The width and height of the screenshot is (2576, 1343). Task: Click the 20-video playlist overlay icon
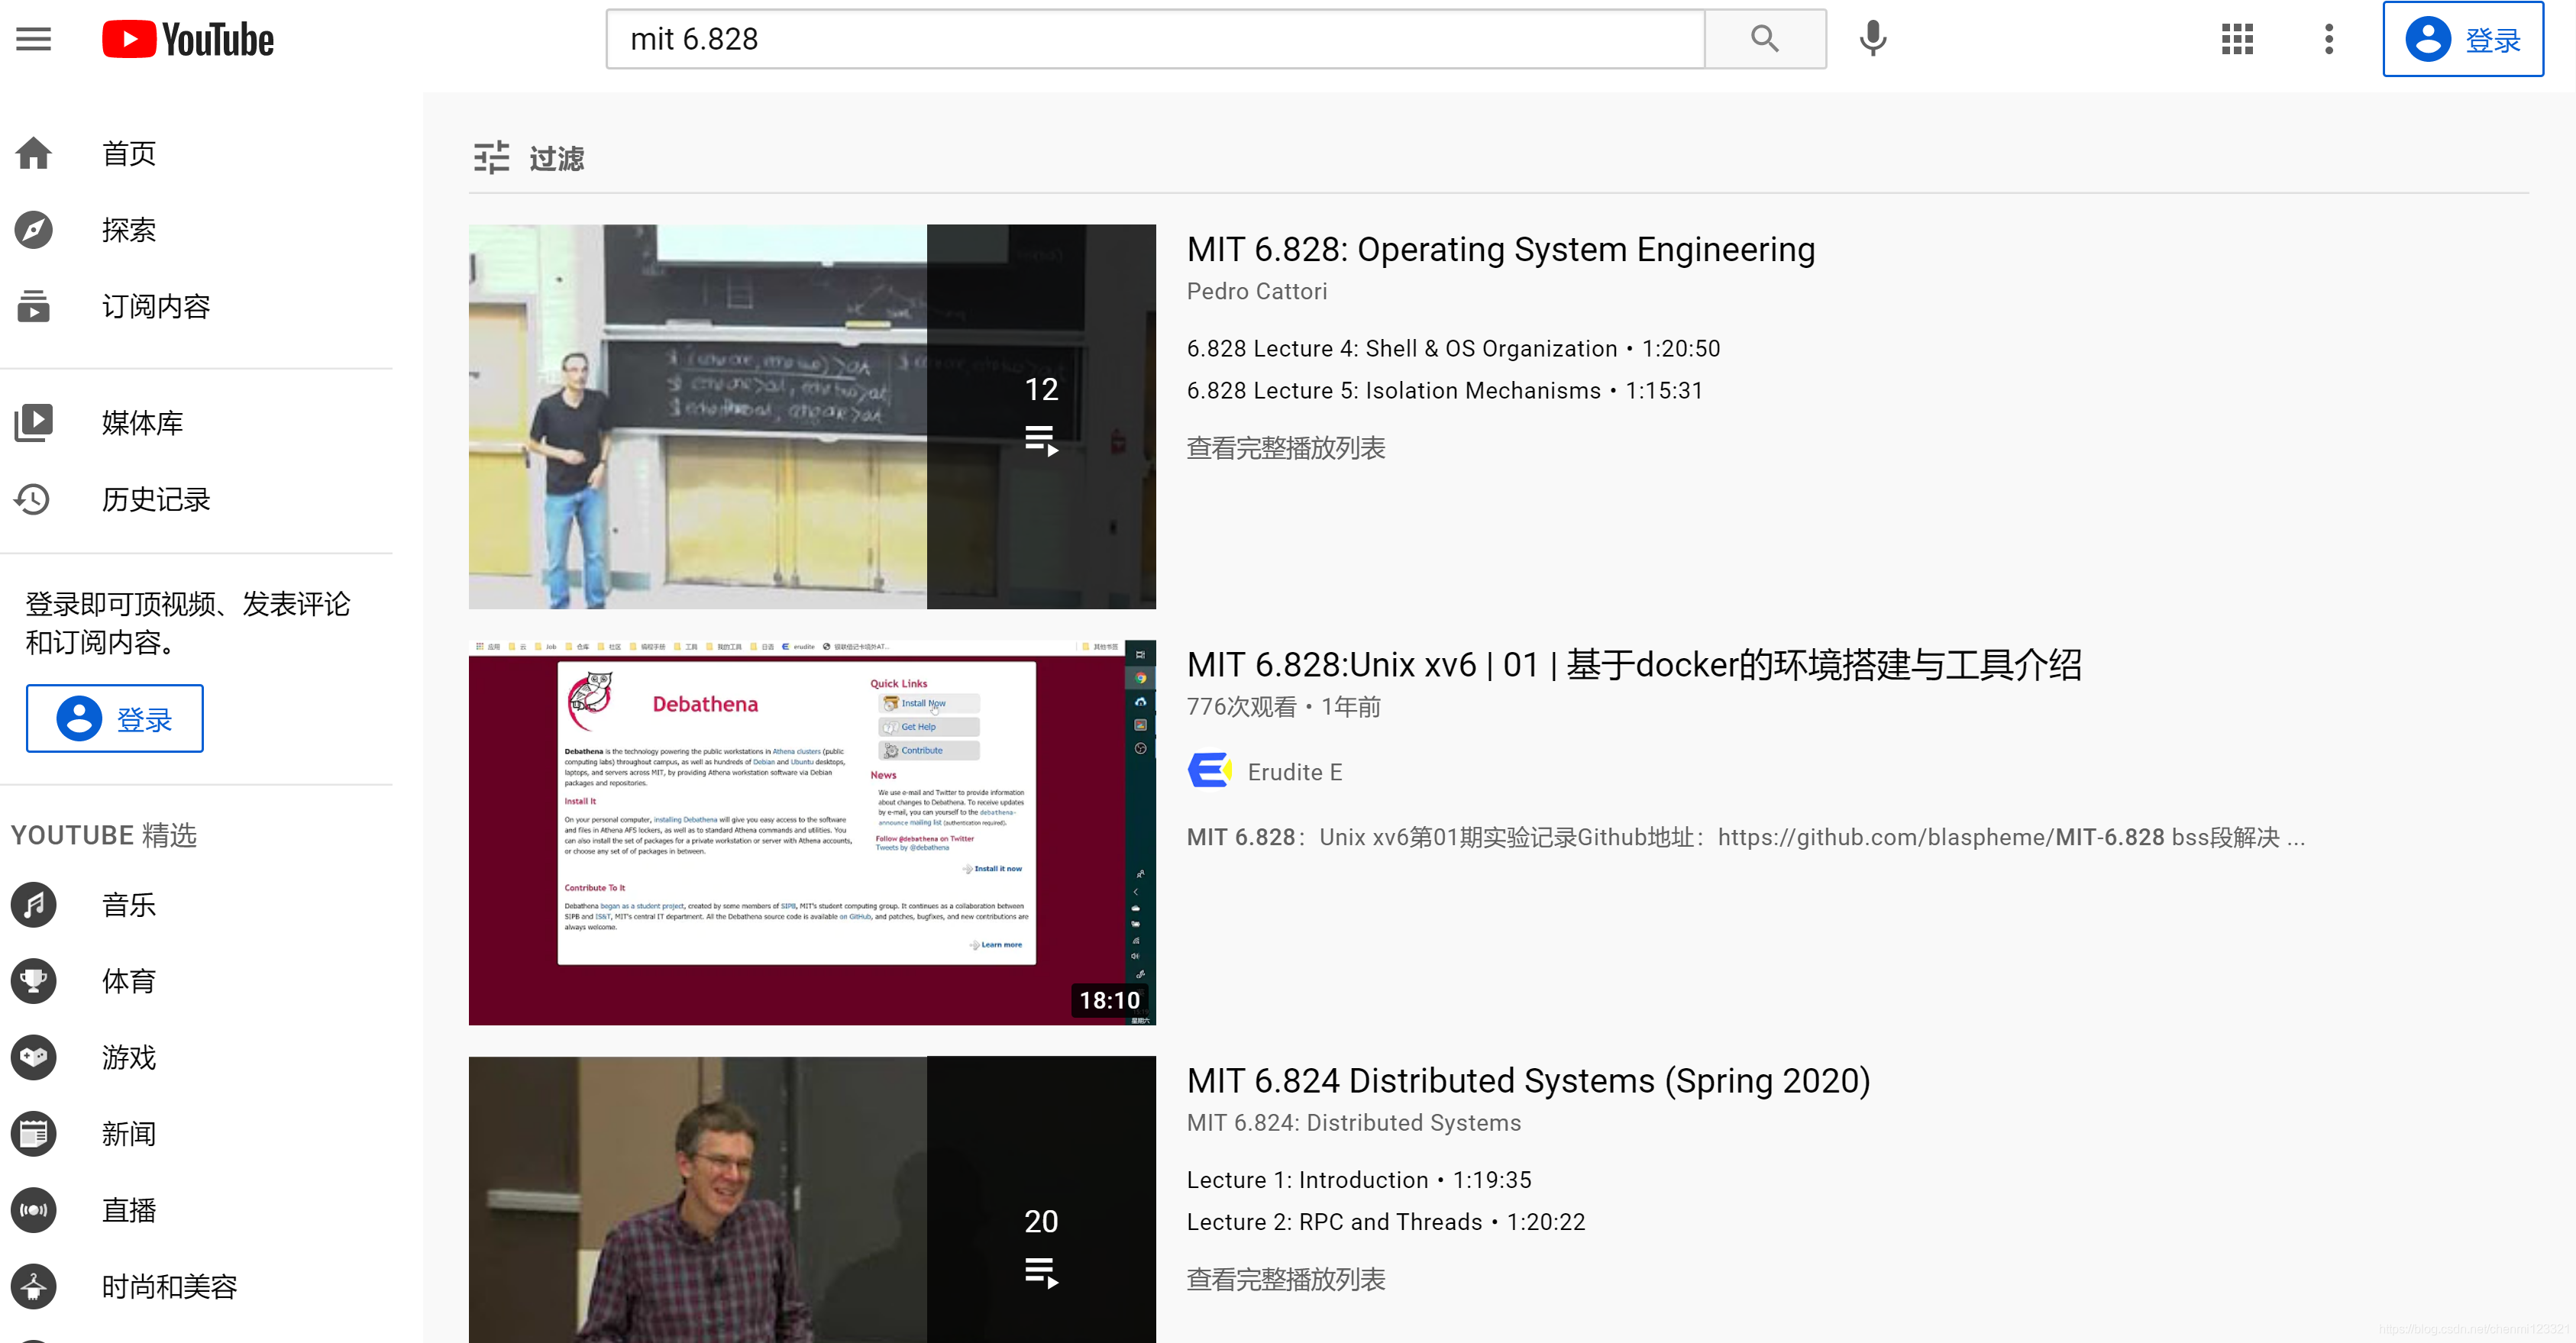pos(1041,1273)
